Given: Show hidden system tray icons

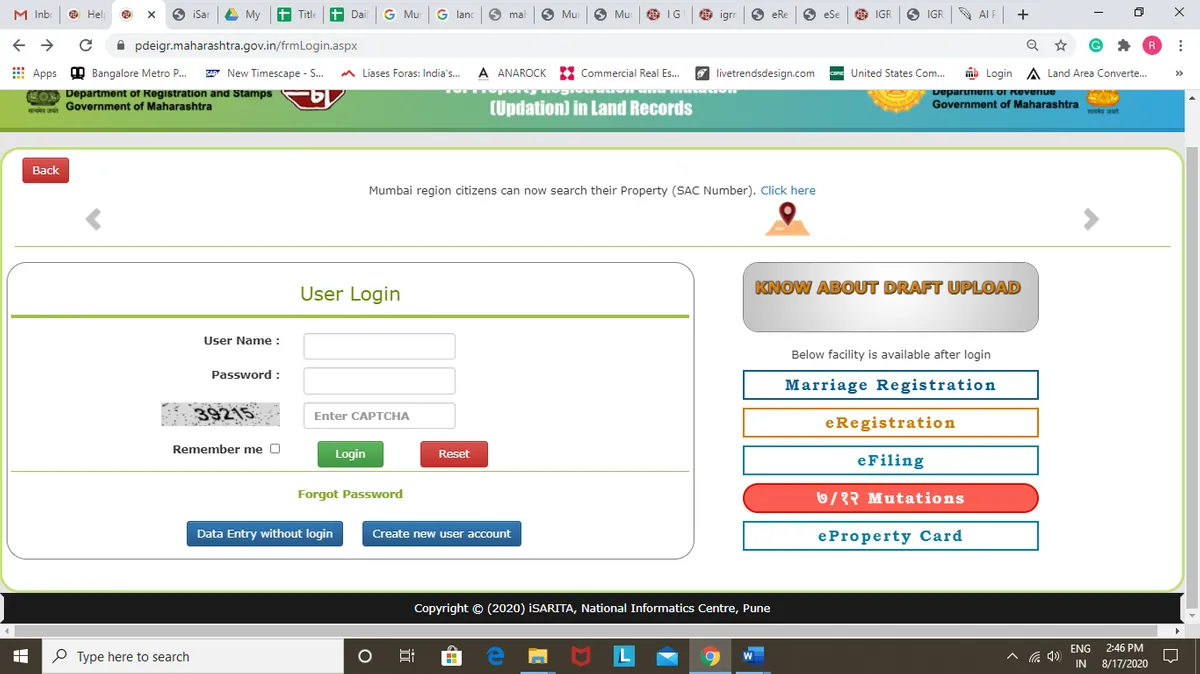Looking at the screenshot, I should tap(1012, 657).
